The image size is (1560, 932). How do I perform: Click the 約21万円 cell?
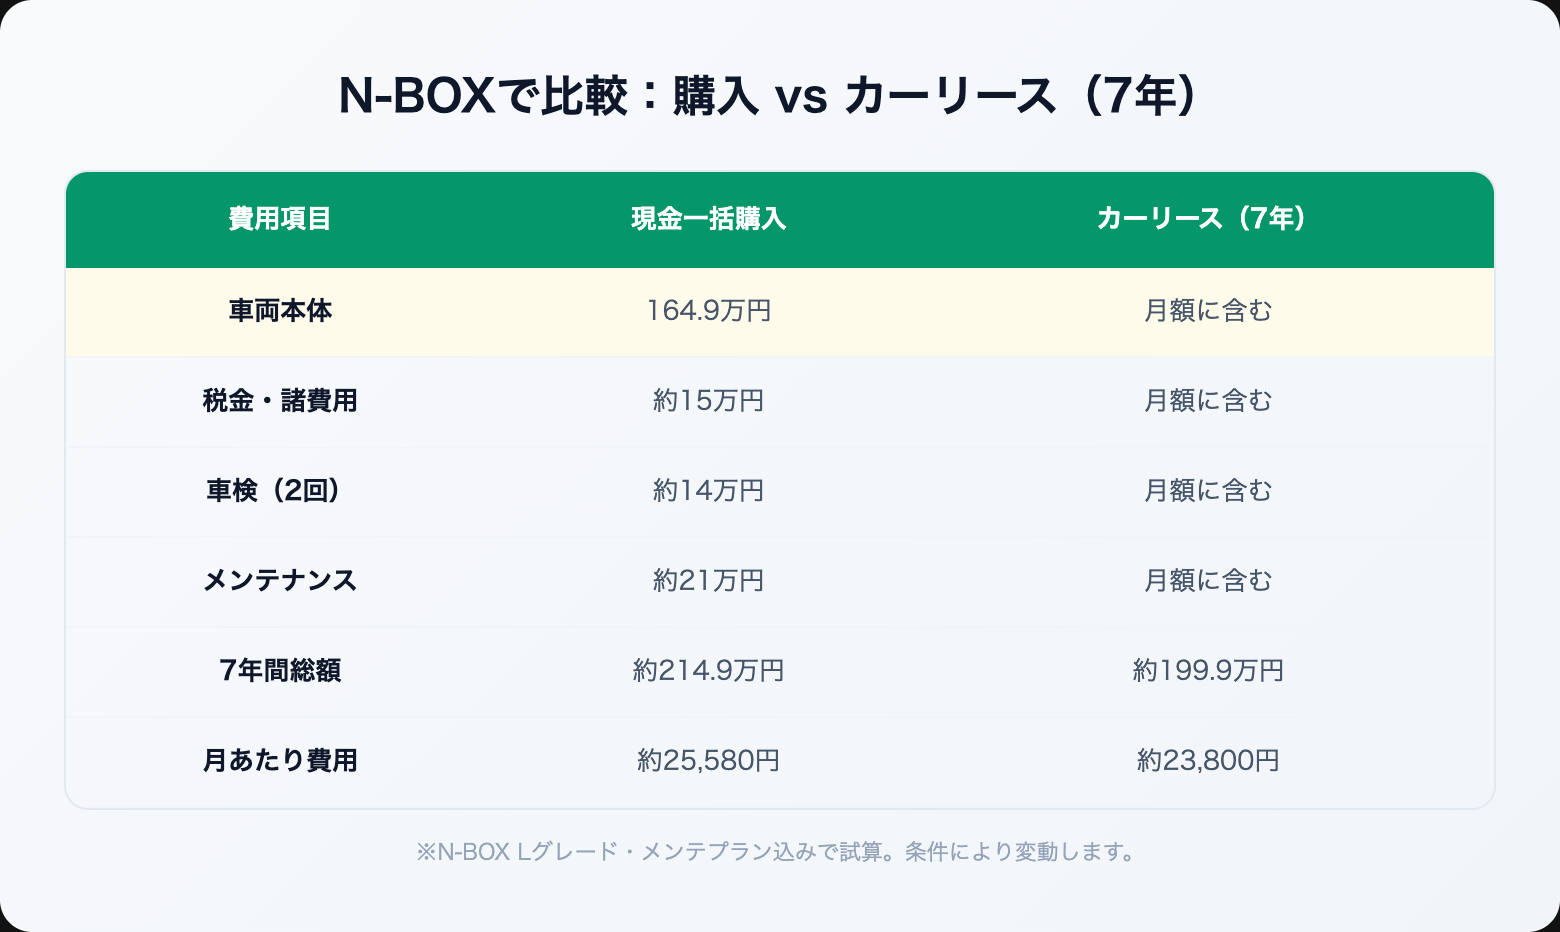click(708, 581)
